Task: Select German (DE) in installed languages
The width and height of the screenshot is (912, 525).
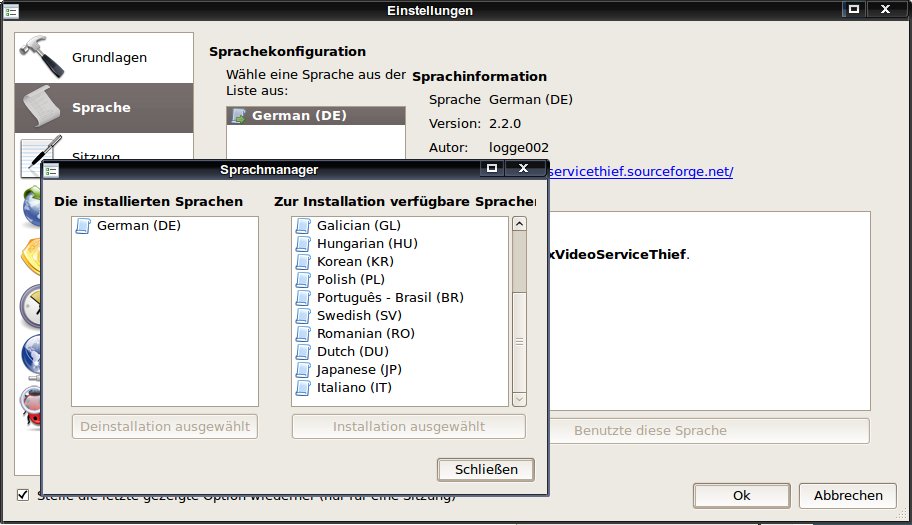Action: pyautogui.click(x=165, y=226)
